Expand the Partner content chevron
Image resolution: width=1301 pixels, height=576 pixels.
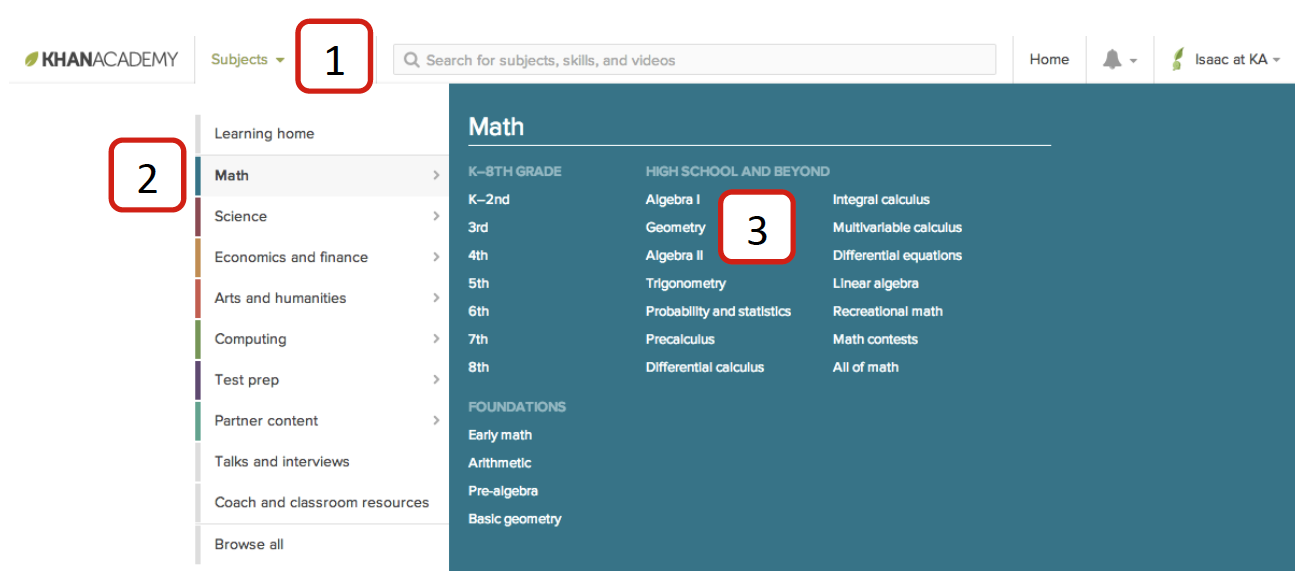(x=436, y=421)
